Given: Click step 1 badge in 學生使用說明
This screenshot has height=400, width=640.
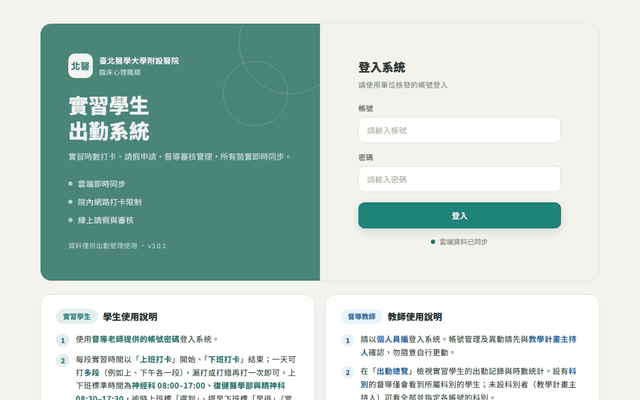Looking at the screenshot, I should (x=62, y=340).
